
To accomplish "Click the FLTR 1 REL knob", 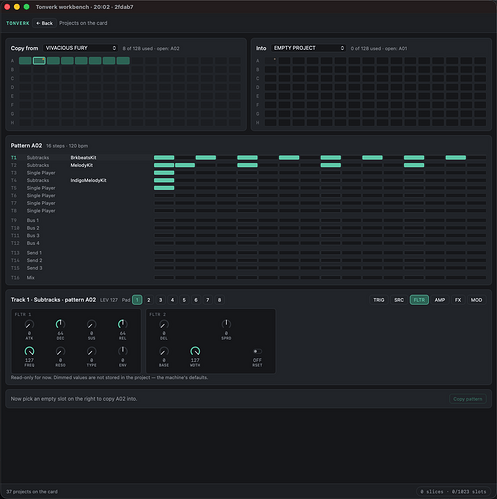I will pyautogui.click(x=122, y=324).
